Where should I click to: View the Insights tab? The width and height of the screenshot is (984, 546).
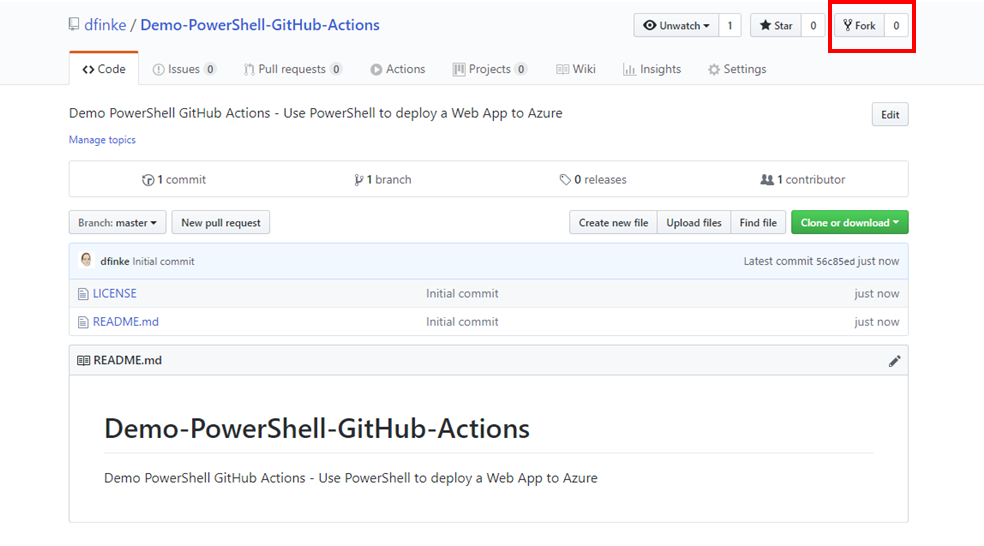point(652,69)
